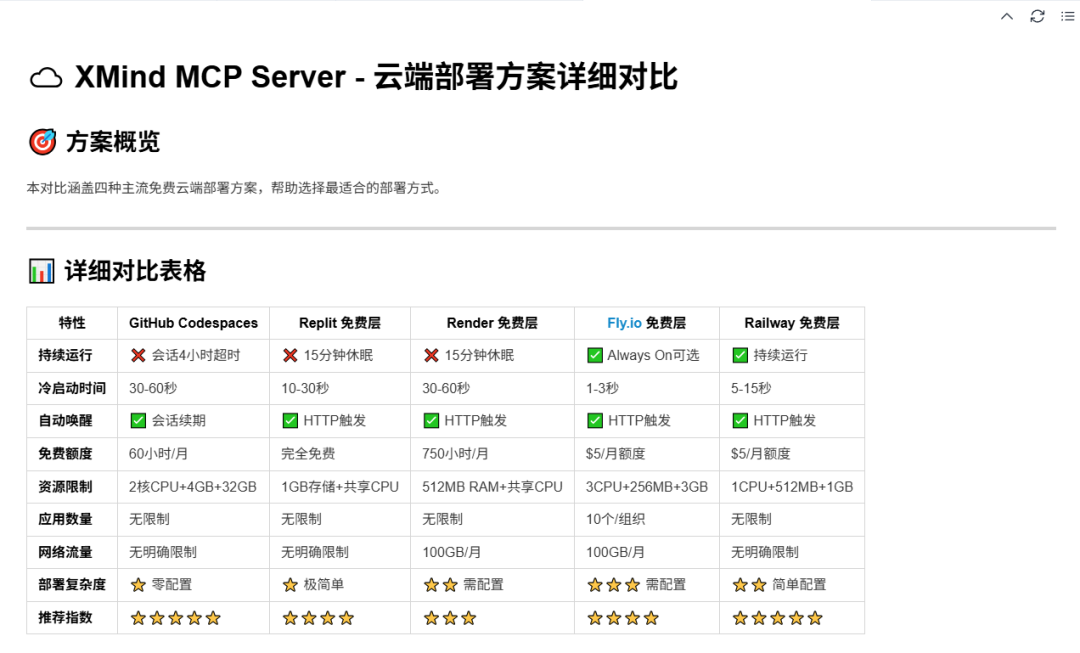1080x653 pixels.
Task: Click the target emoji next to 方案概览
Action: 43,142
